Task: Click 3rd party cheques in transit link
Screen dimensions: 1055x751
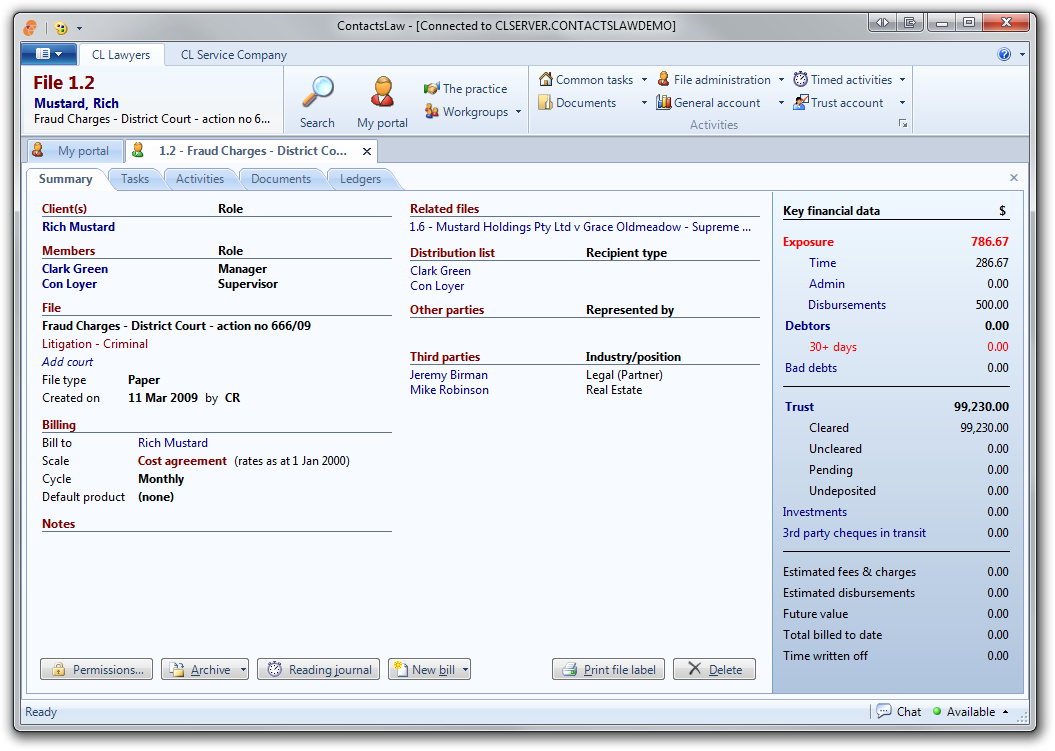Action: tap(854, 533)
